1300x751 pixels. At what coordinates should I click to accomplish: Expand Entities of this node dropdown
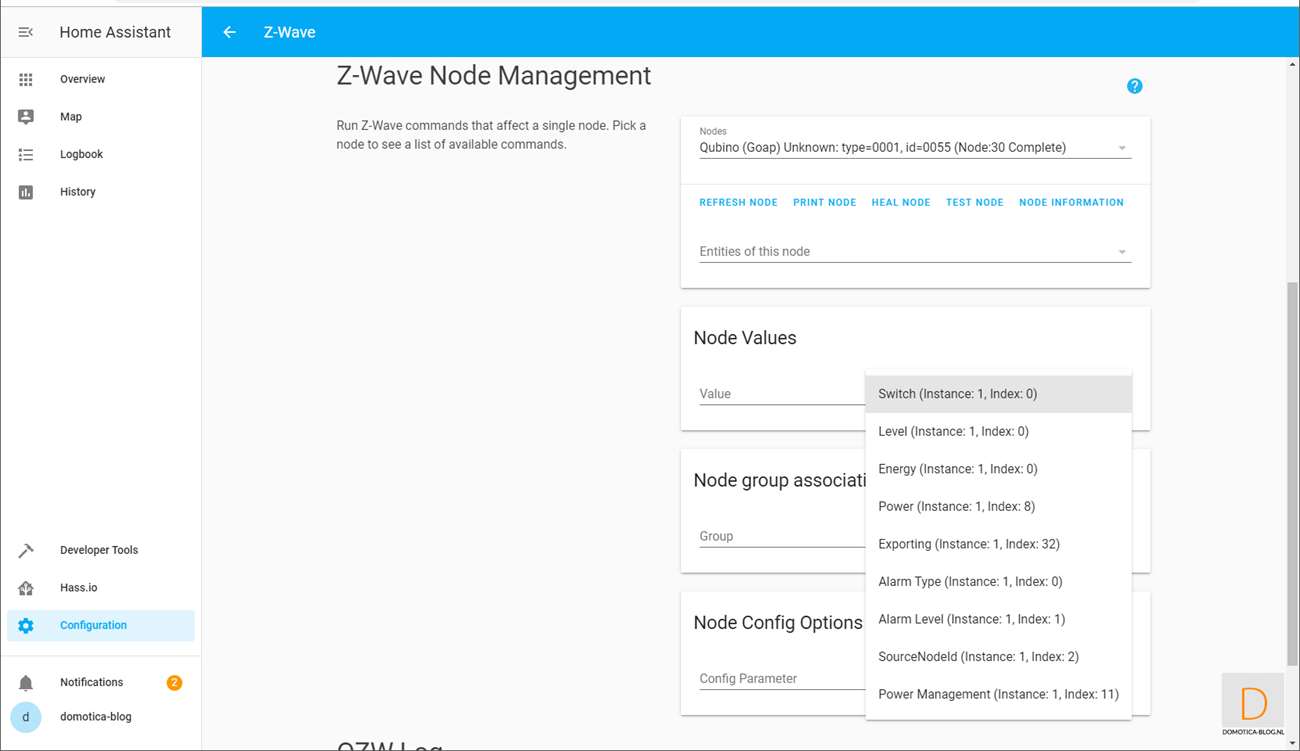point(1121,252)
